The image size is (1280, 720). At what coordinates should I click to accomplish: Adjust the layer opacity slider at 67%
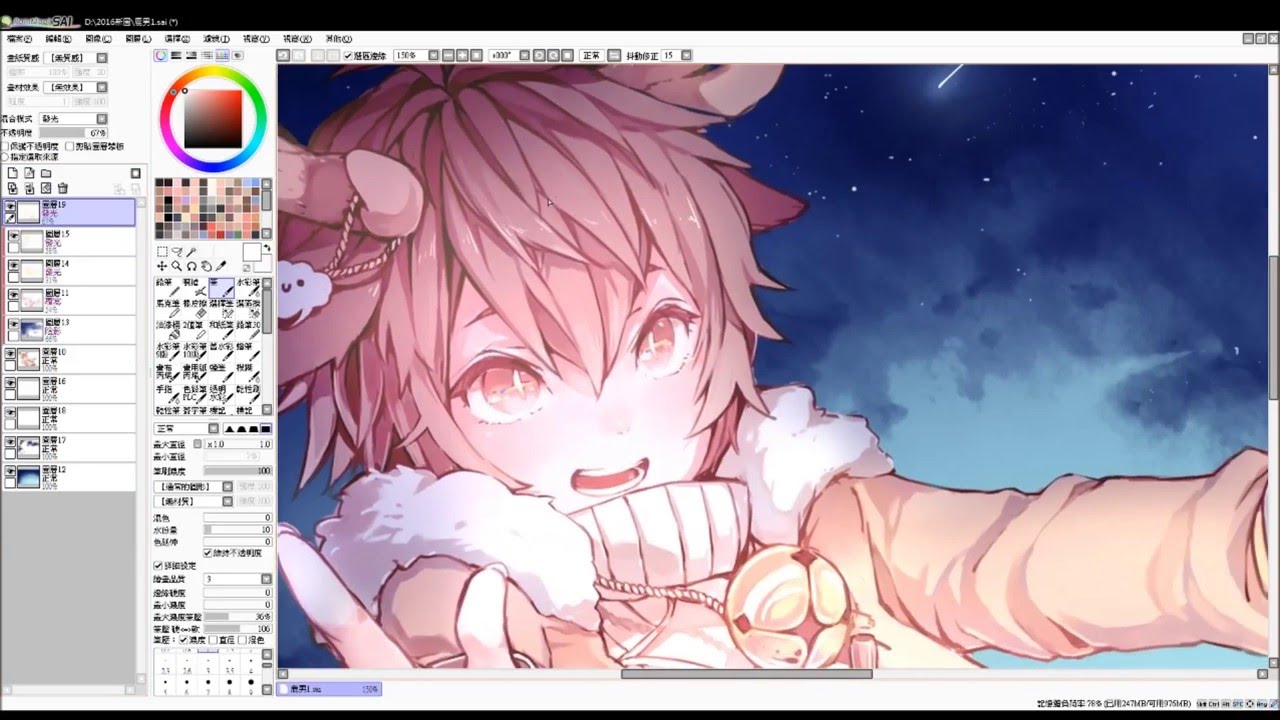73,132
